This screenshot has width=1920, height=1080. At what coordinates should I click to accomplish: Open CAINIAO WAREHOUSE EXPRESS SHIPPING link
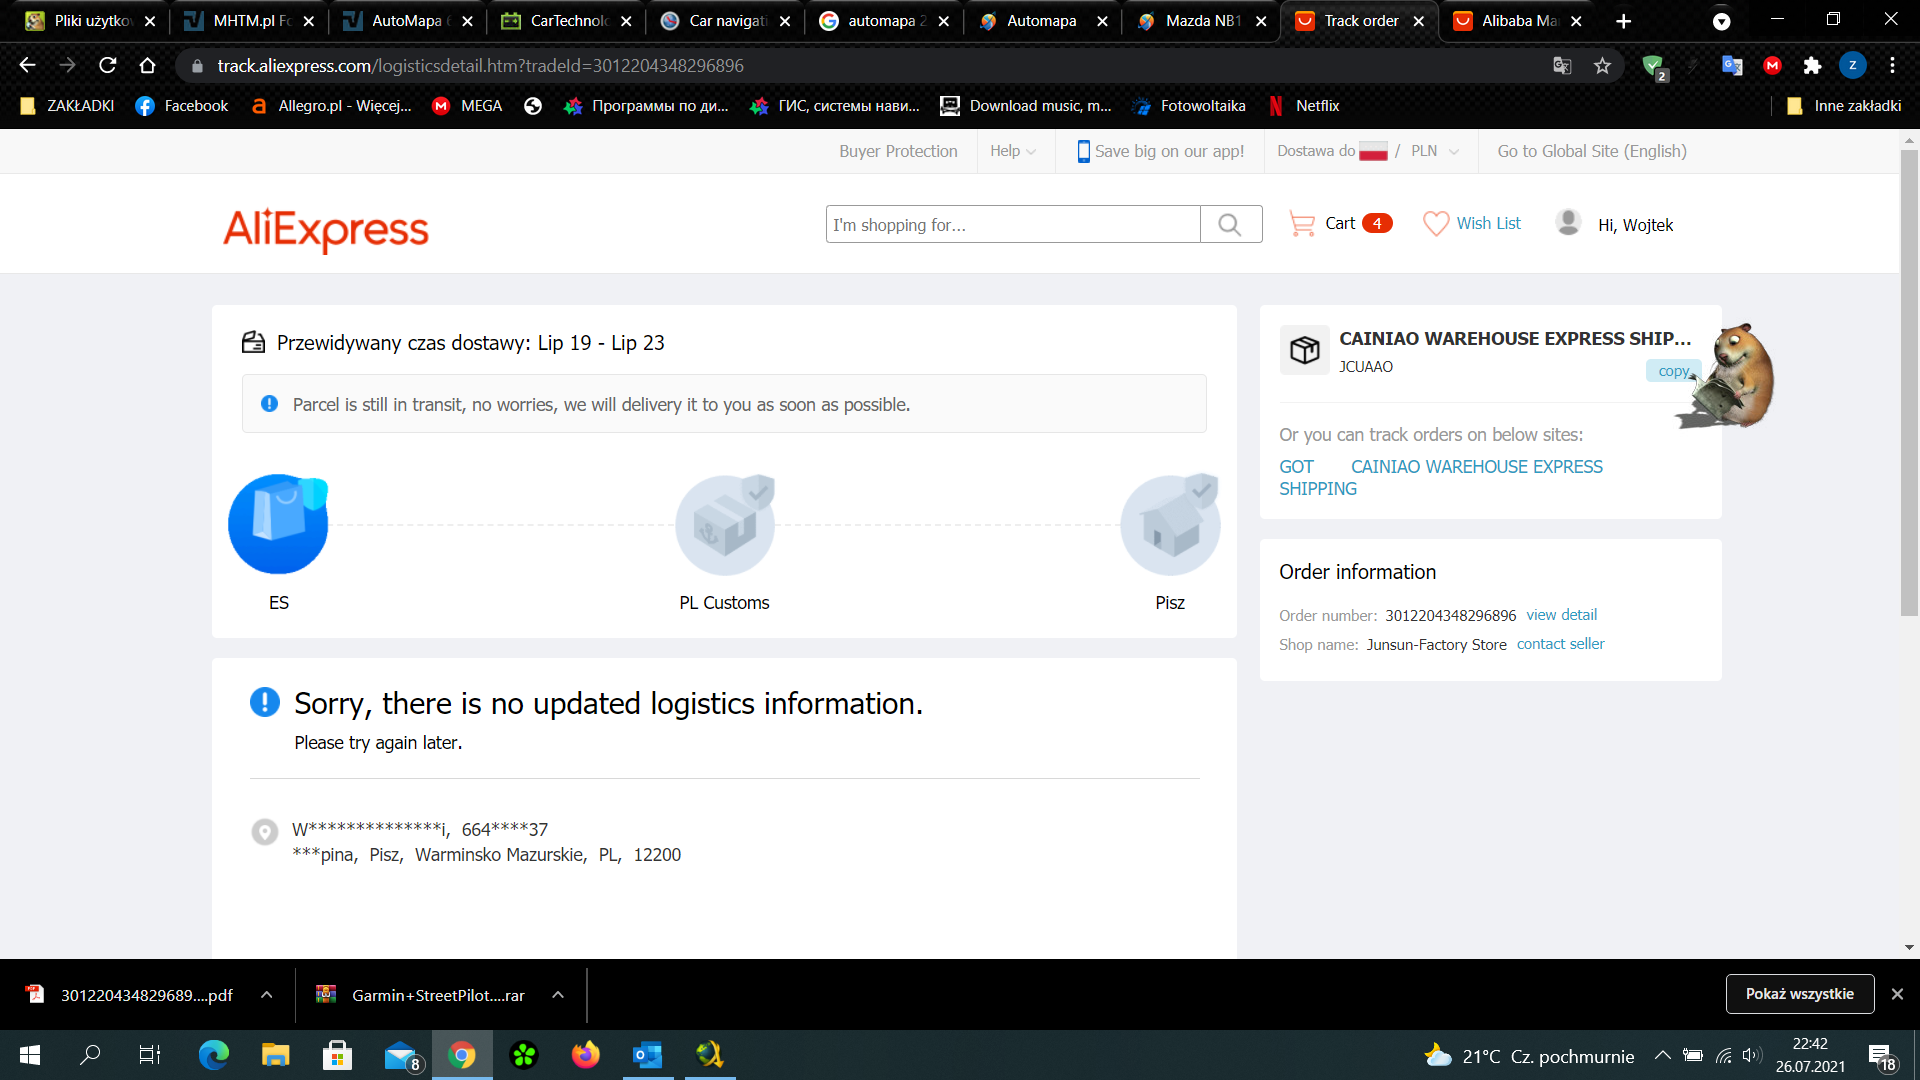[x=1441, y=478]
